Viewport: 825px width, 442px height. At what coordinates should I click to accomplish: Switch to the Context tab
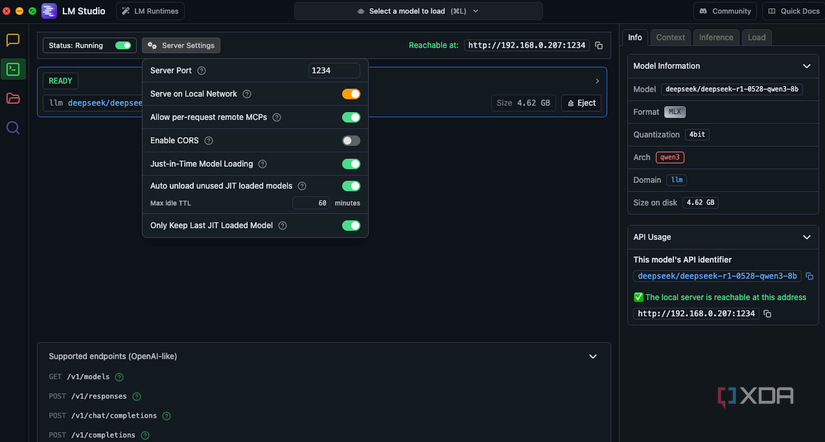point(670,37)
